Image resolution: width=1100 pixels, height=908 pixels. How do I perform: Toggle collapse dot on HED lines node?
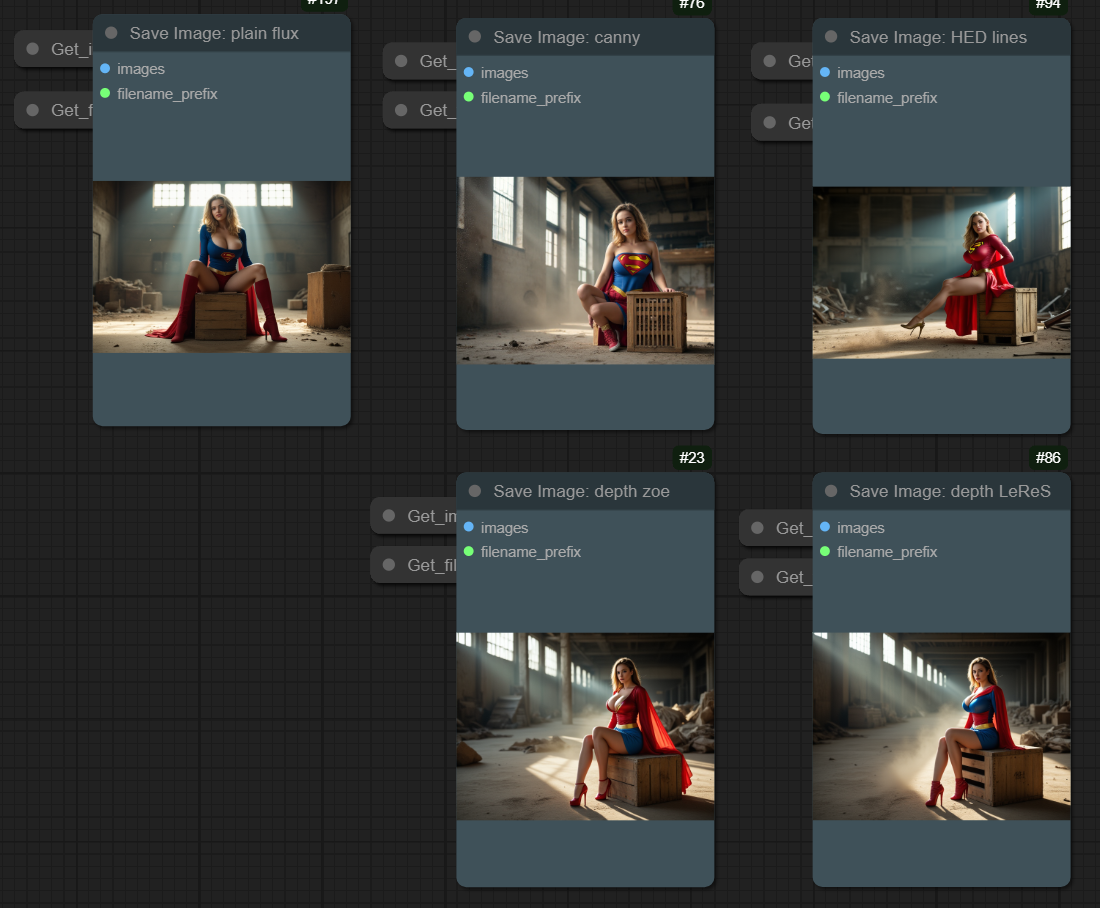831,37
